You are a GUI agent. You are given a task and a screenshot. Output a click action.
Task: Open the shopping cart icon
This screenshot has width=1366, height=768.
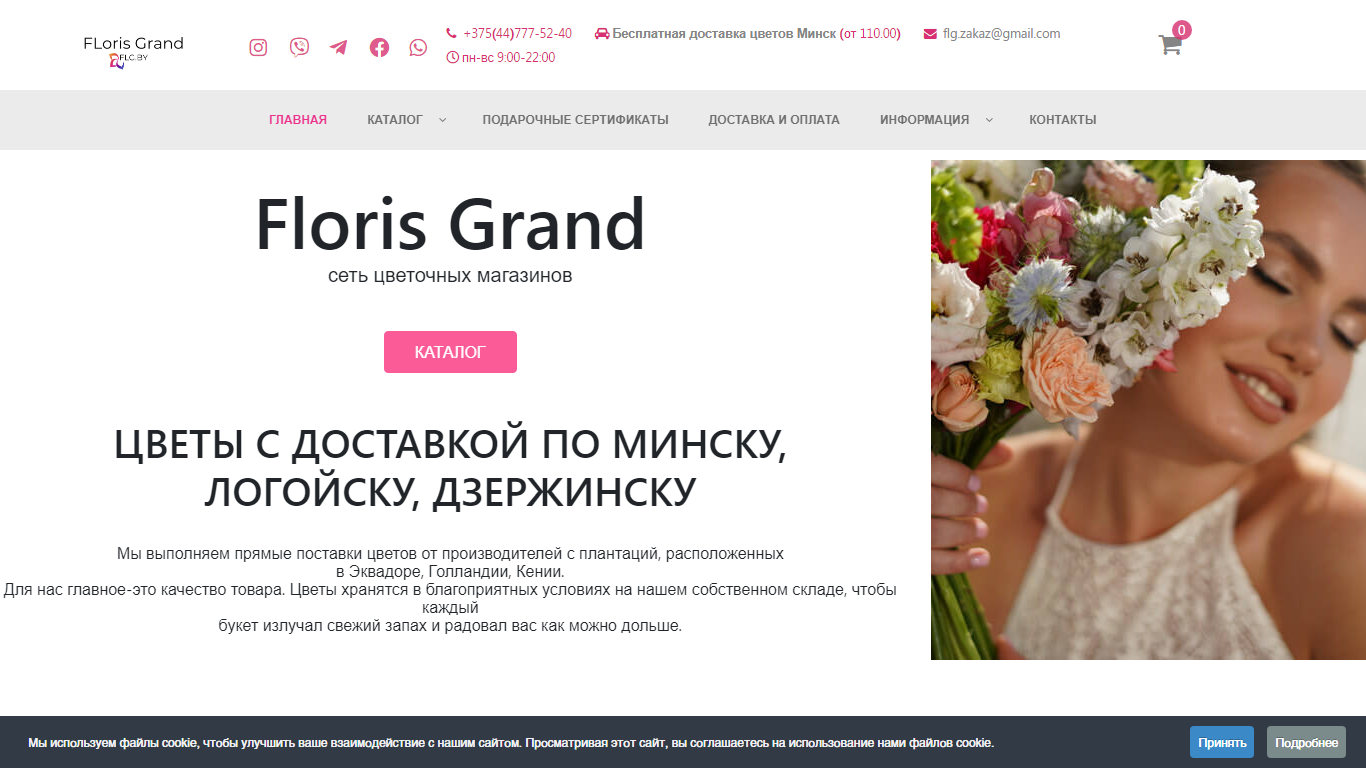click(1170, 44)
